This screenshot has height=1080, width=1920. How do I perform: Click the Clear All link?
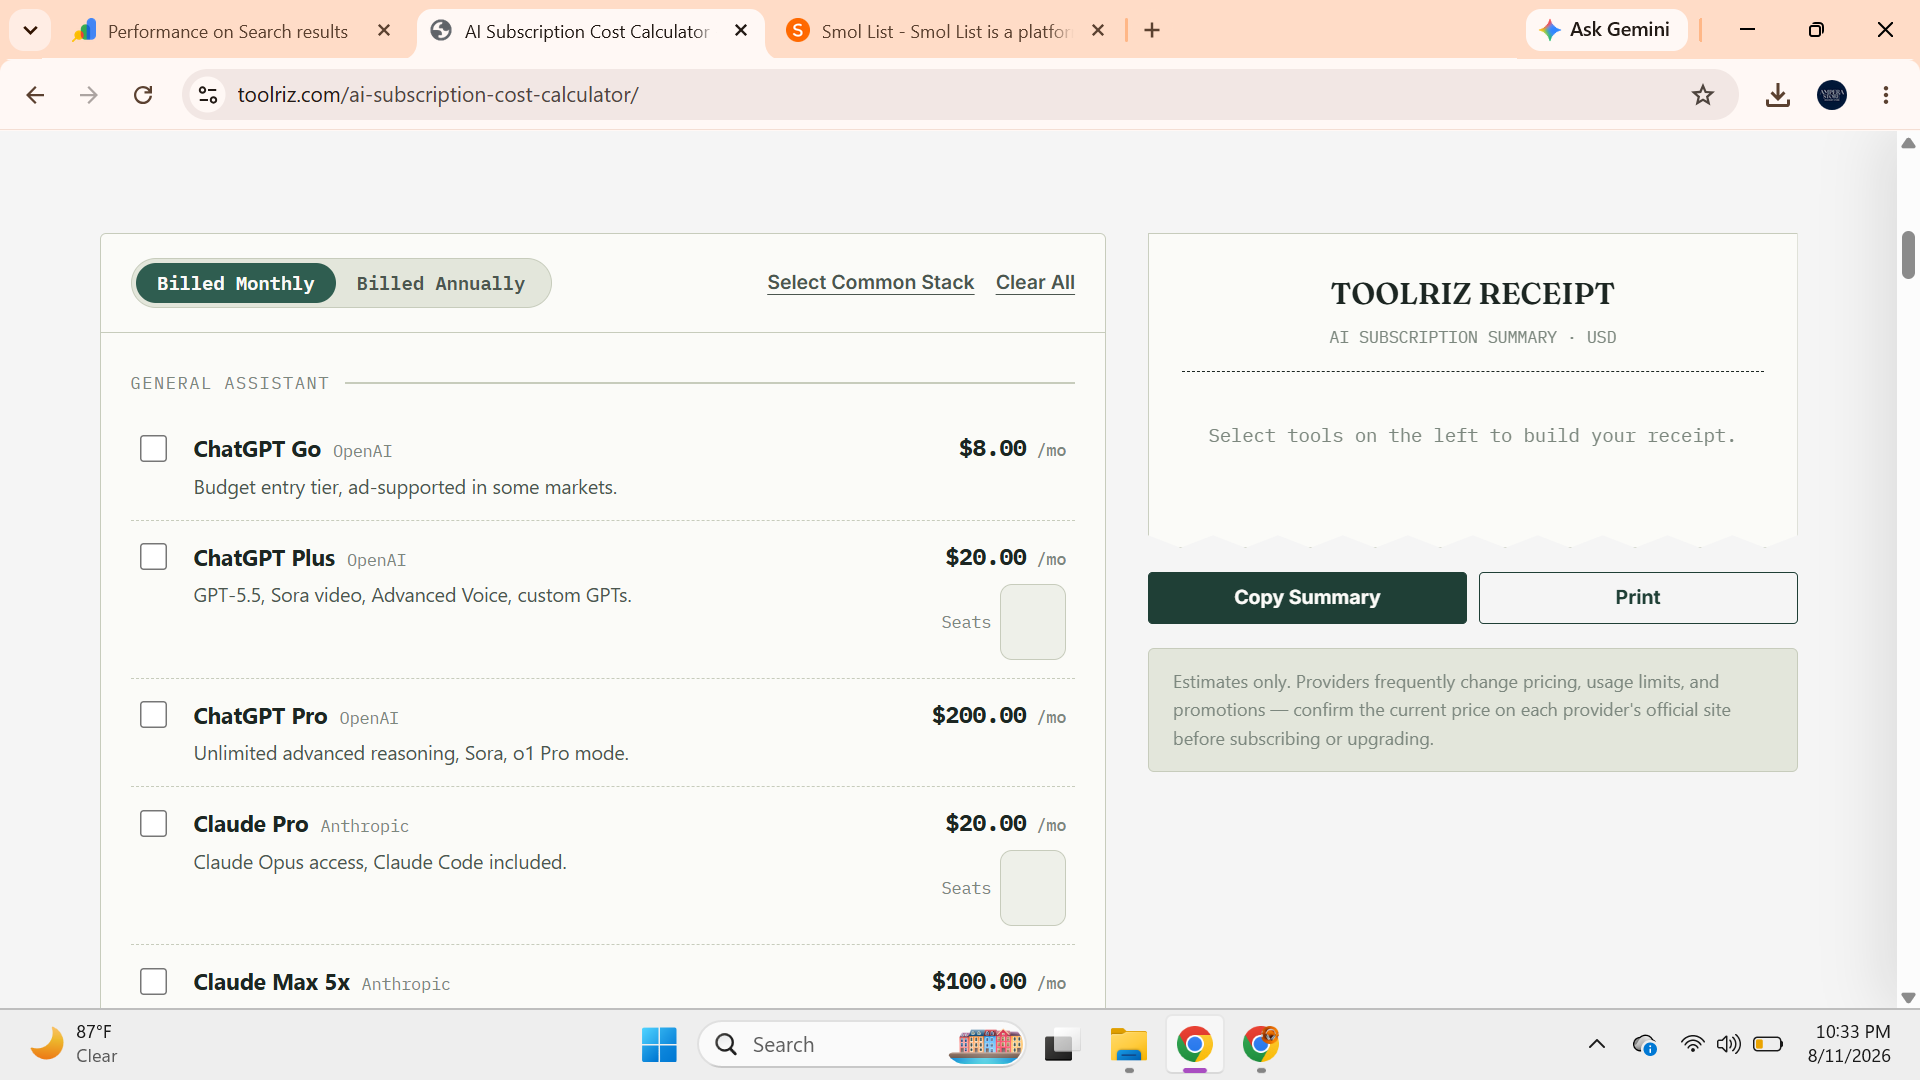pyautogui.click(x=1035, y=283)
